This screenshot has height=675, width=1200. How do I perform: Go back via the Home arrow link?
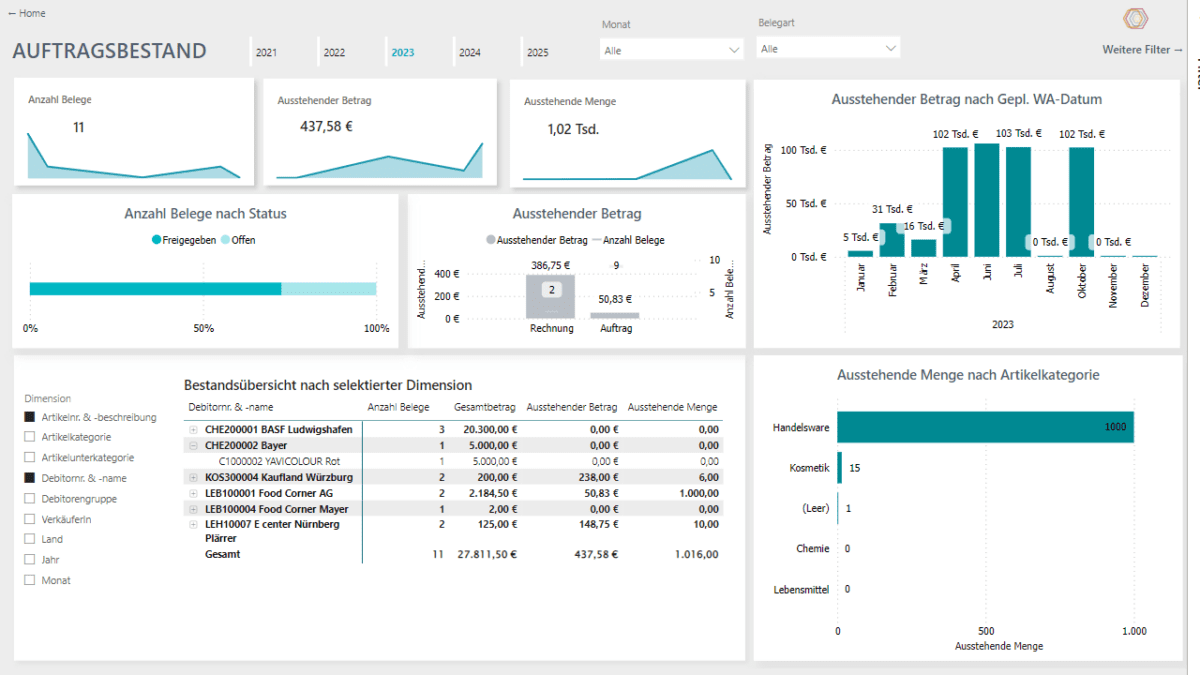pyautogui.click(x=26, y=13)
